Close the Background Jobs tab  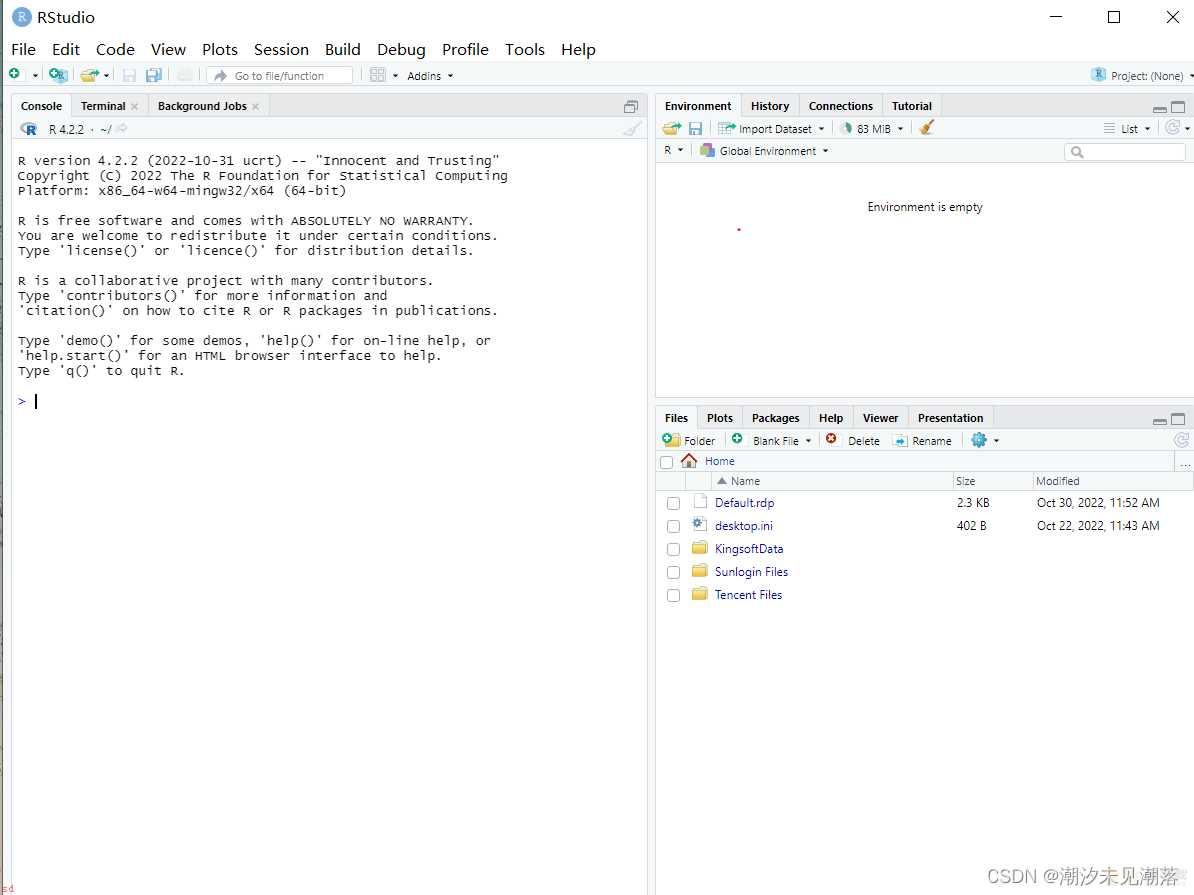(256, 107)
